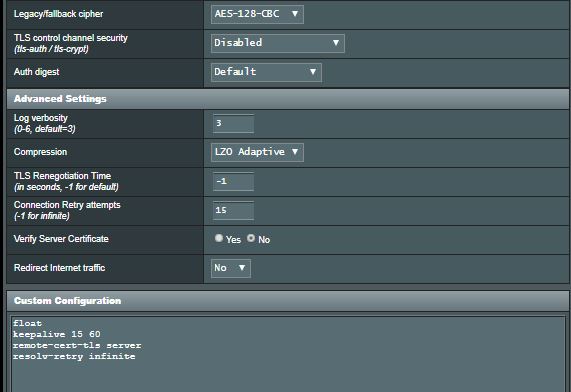Image resolution: width=571 pixels, height=392 pixels.
Task: Click the Auth digest label
Action: click(x=36, y=72)
